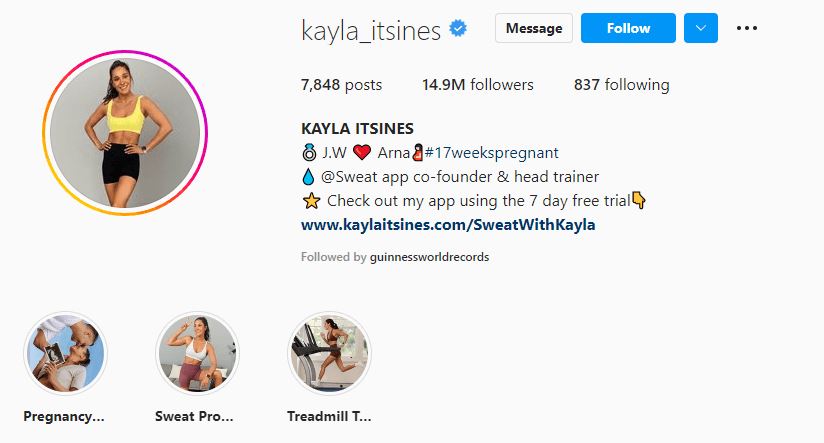Expand the suggested accounts dropdown arrow

pos(701,28)
